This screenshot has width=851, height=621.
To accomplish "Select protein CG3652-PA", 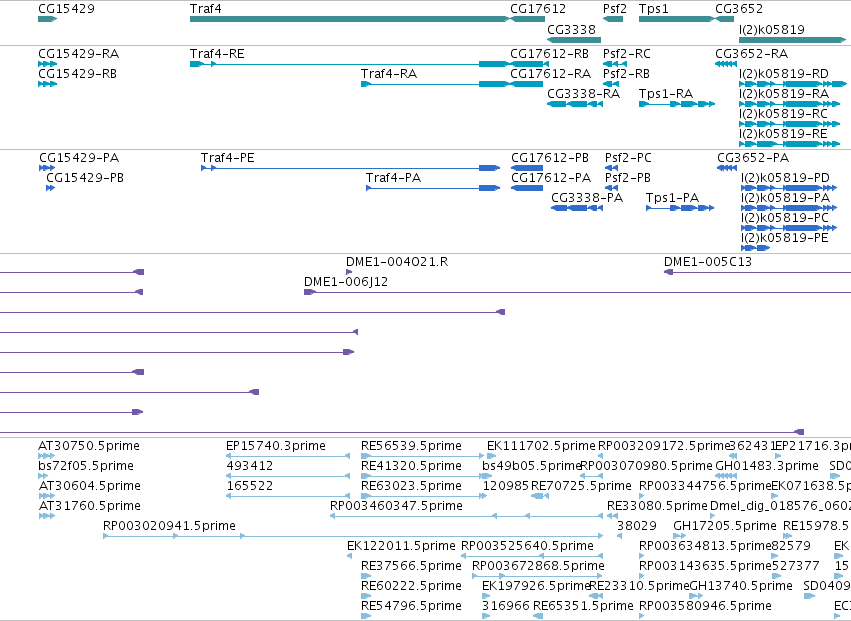I will (x=727, y=168).
